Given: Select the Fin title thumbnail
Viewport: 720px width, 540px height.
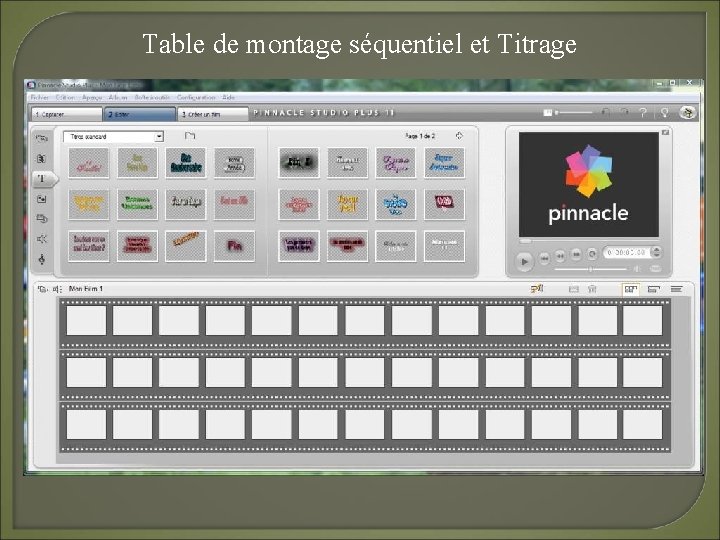Looking at the screenshot, I should pos(234,246).
